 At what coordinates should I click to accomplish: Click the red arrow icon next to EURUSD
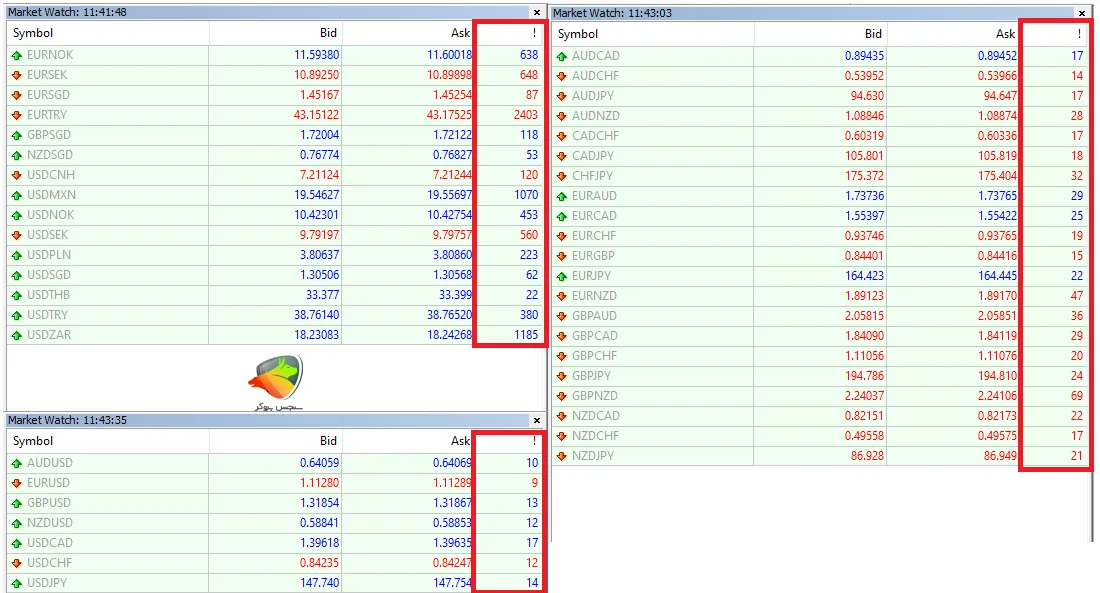[17, 483]
